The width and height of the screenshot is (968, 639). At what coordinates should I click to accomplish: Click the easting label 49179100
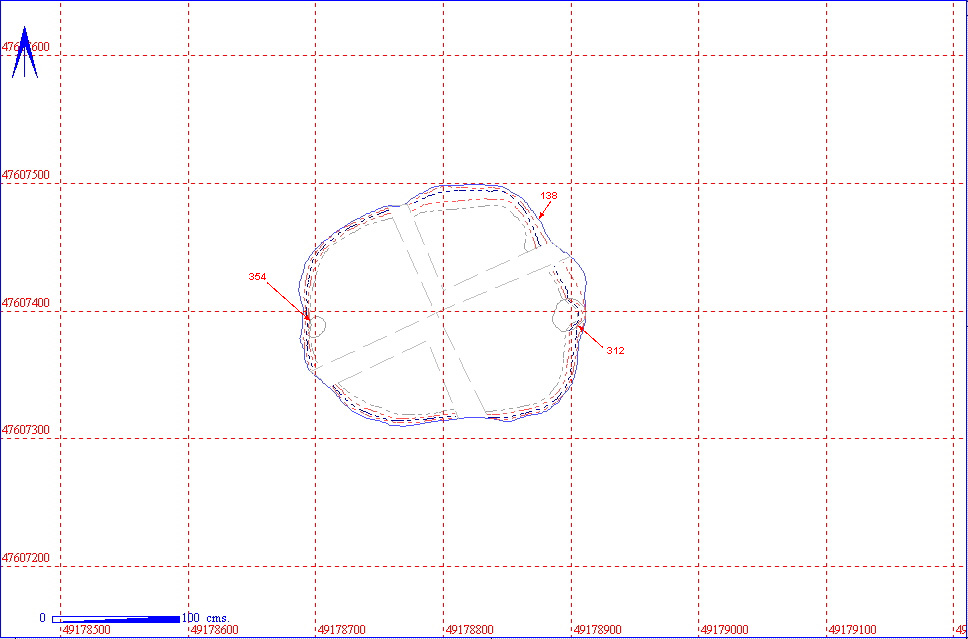(x=853, y=630)
